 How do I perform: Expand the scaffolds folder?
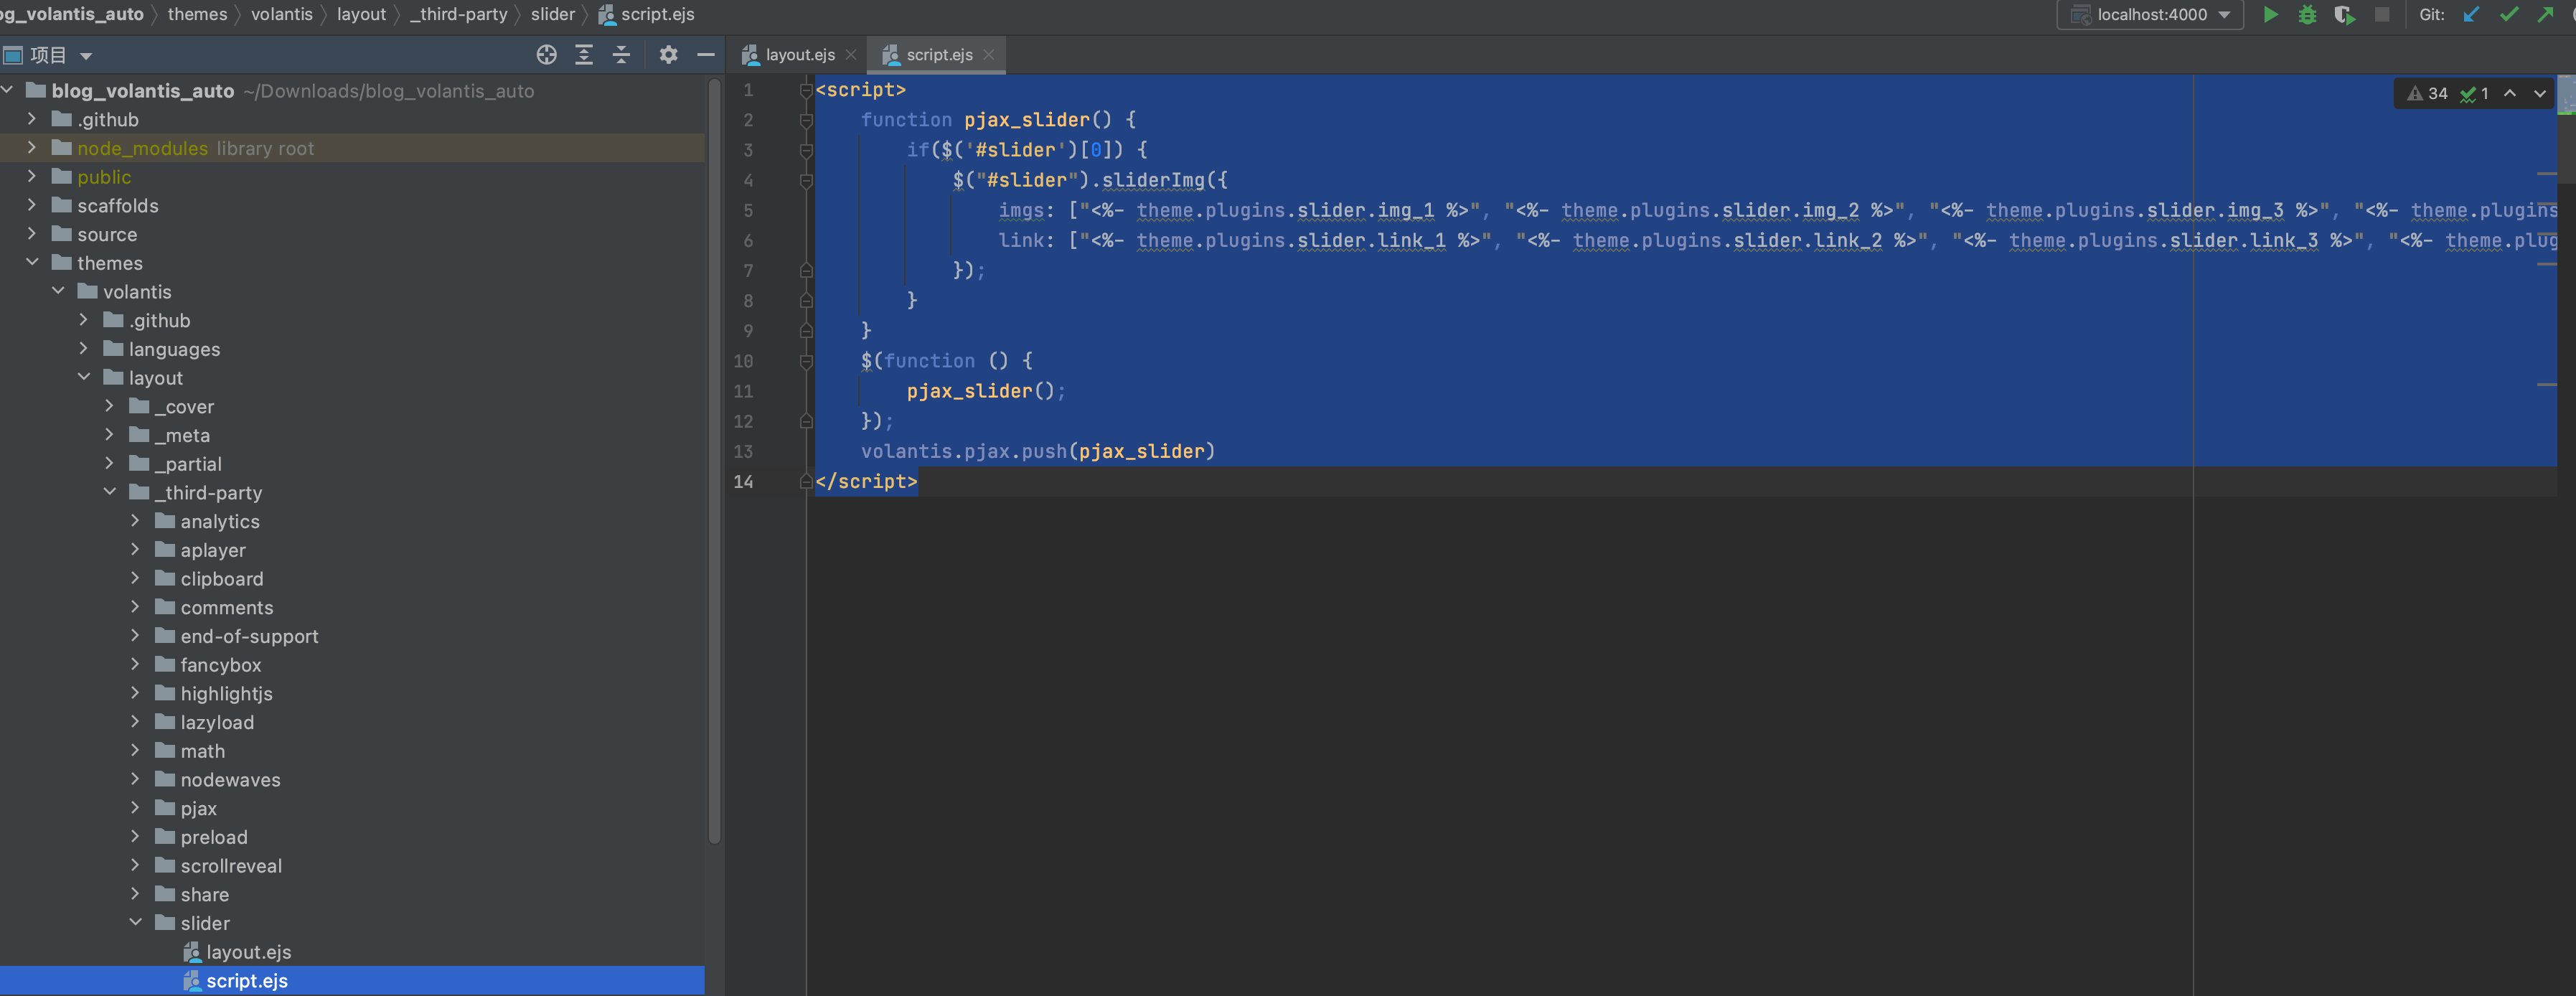coord(32,205)
